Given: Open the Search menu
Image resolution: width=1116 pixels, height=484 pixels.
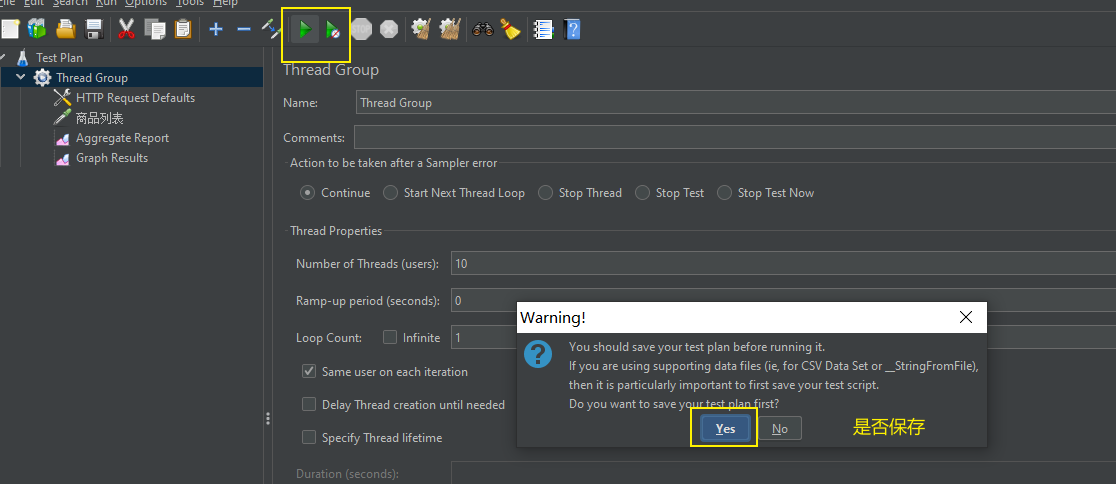Looking at the screenshot, I should click(70, 4).
